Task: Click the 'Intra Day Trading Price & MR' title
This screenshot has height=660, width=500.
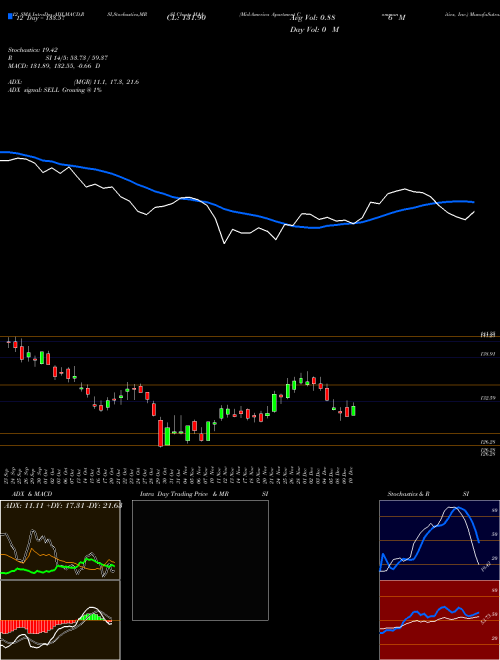Action: 185,494
